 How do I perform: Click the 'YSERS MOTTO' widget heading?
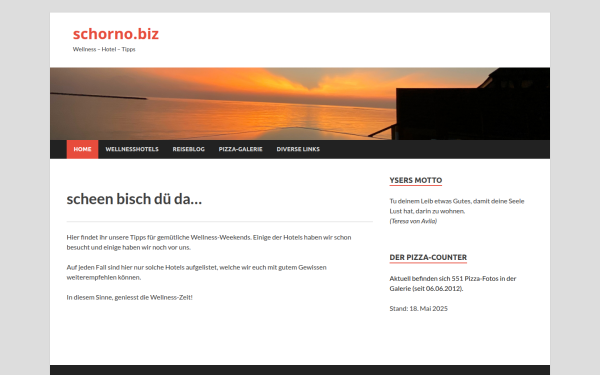[x=416, y=180]
